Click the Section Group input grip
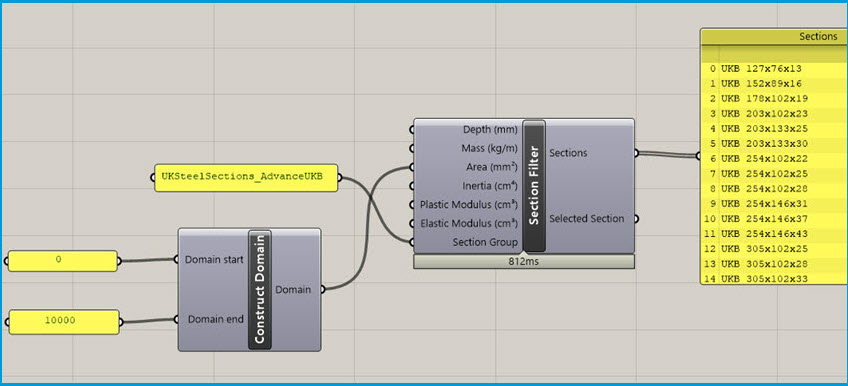 412,242
